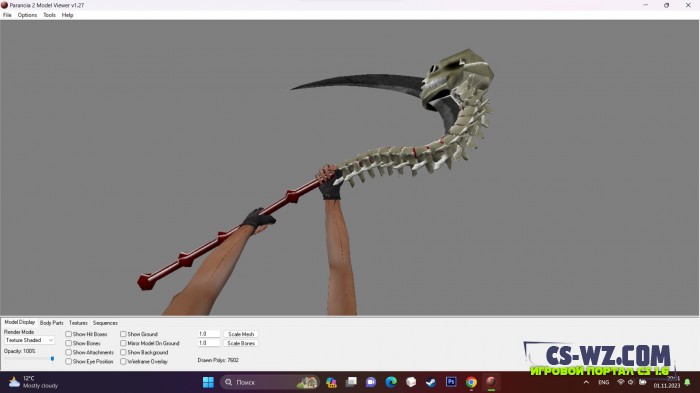The image size is (700, 393).
Task: Open the Windows Start menu
Action: [x=208, y=382]
